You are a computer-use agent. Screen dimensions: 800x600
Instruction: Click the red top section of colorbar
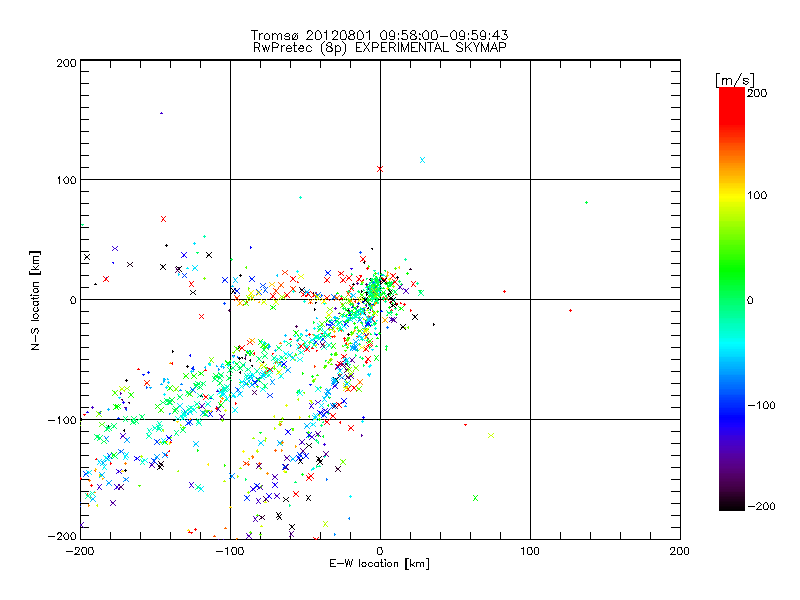[x=732, y=105]
